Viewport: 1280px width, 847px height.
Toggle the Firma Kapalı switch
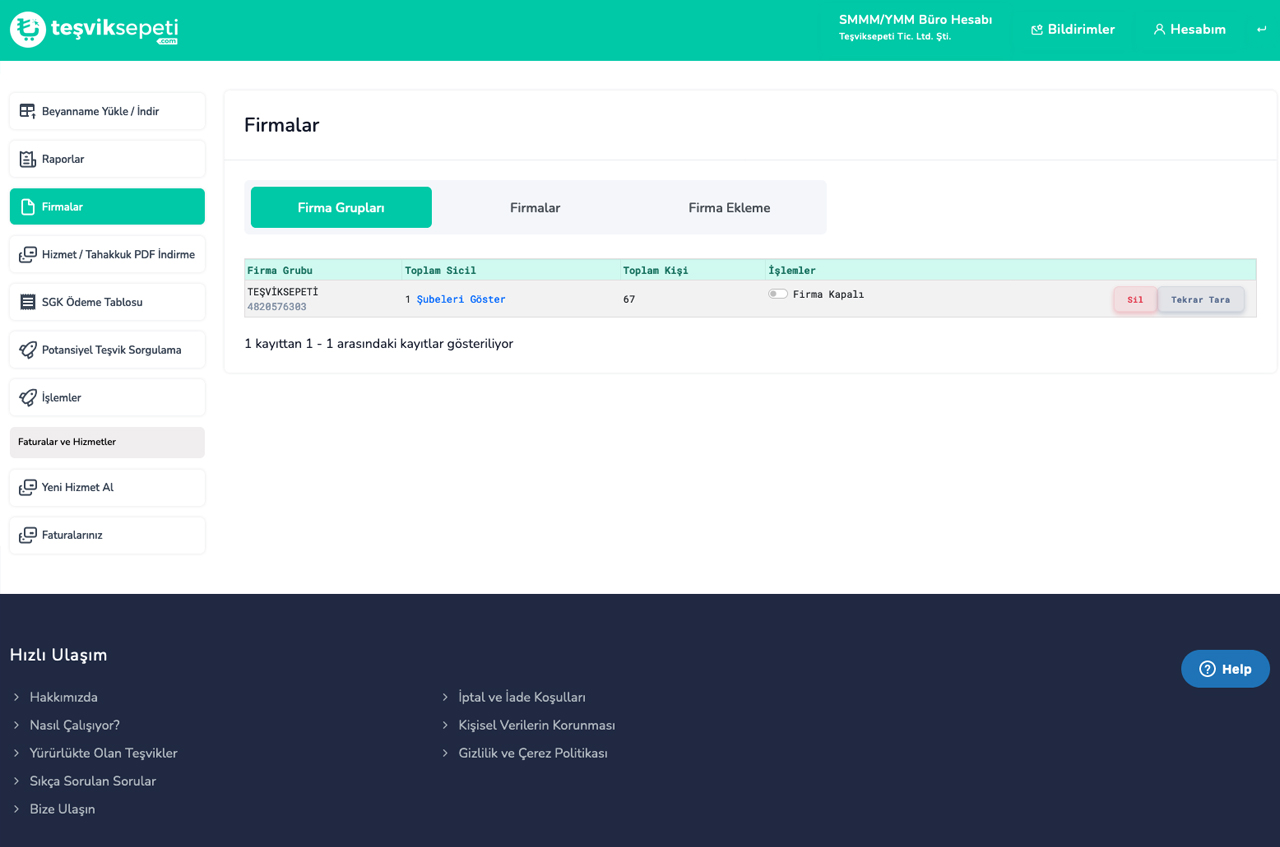[777, 294]
